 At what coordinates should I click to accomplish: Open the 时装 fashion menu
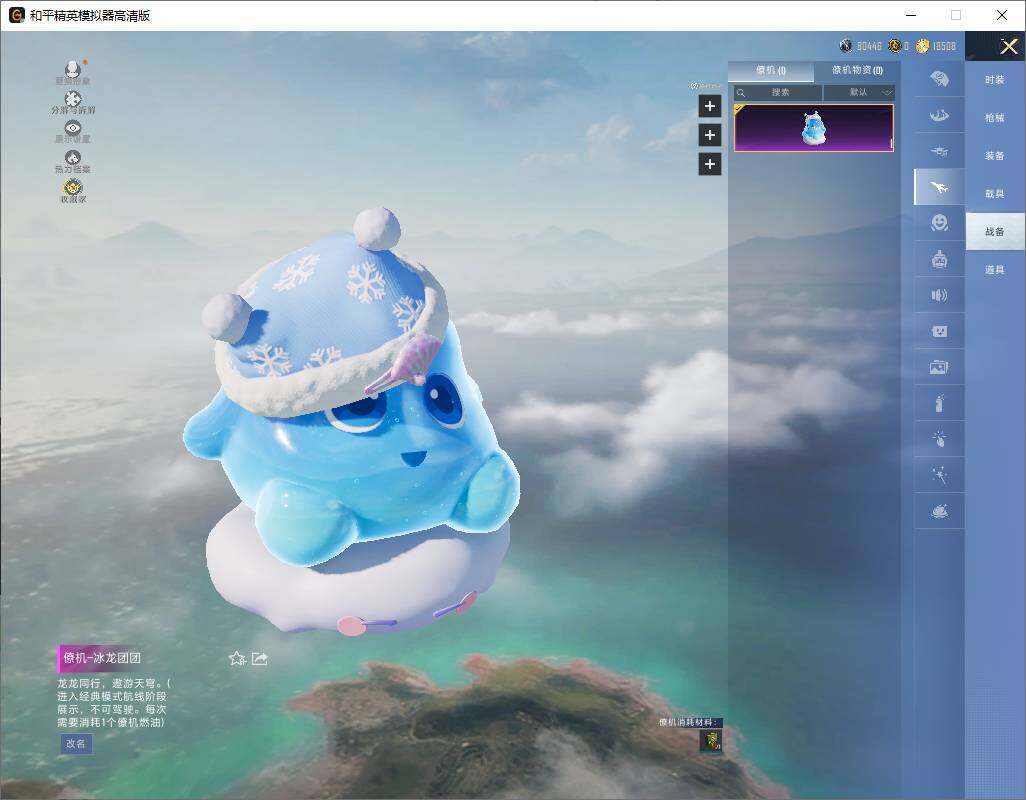[x=995, y=80]
